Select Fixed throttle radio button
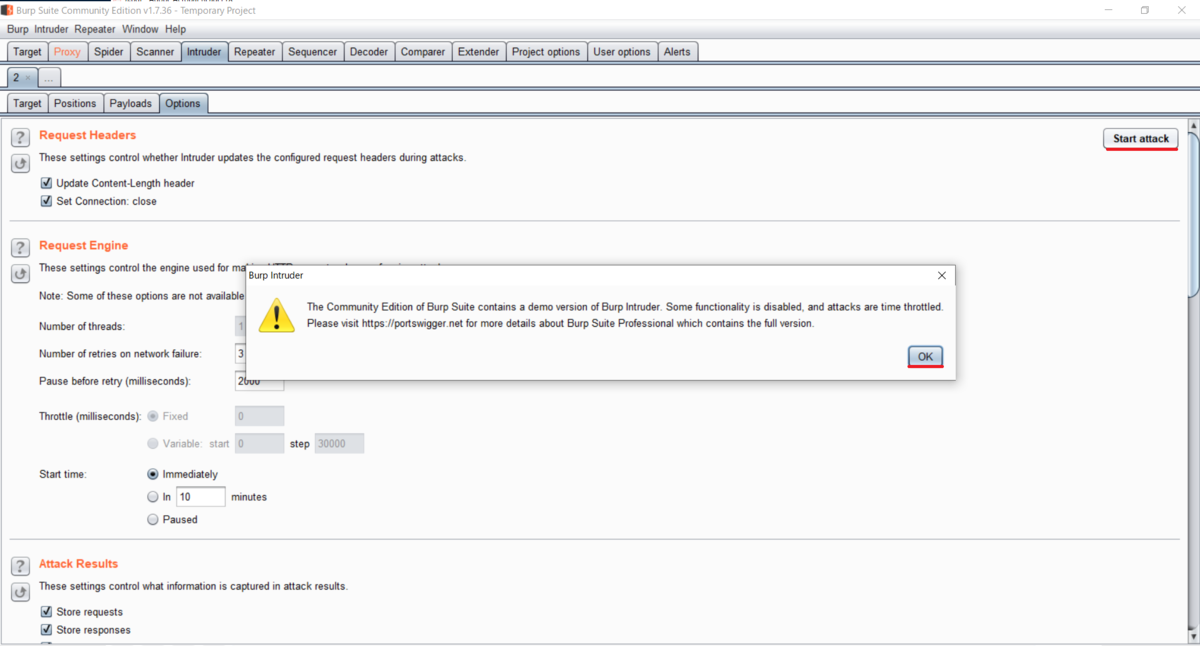This screenshot has height=646, width=1200. (x=153, y=416)
